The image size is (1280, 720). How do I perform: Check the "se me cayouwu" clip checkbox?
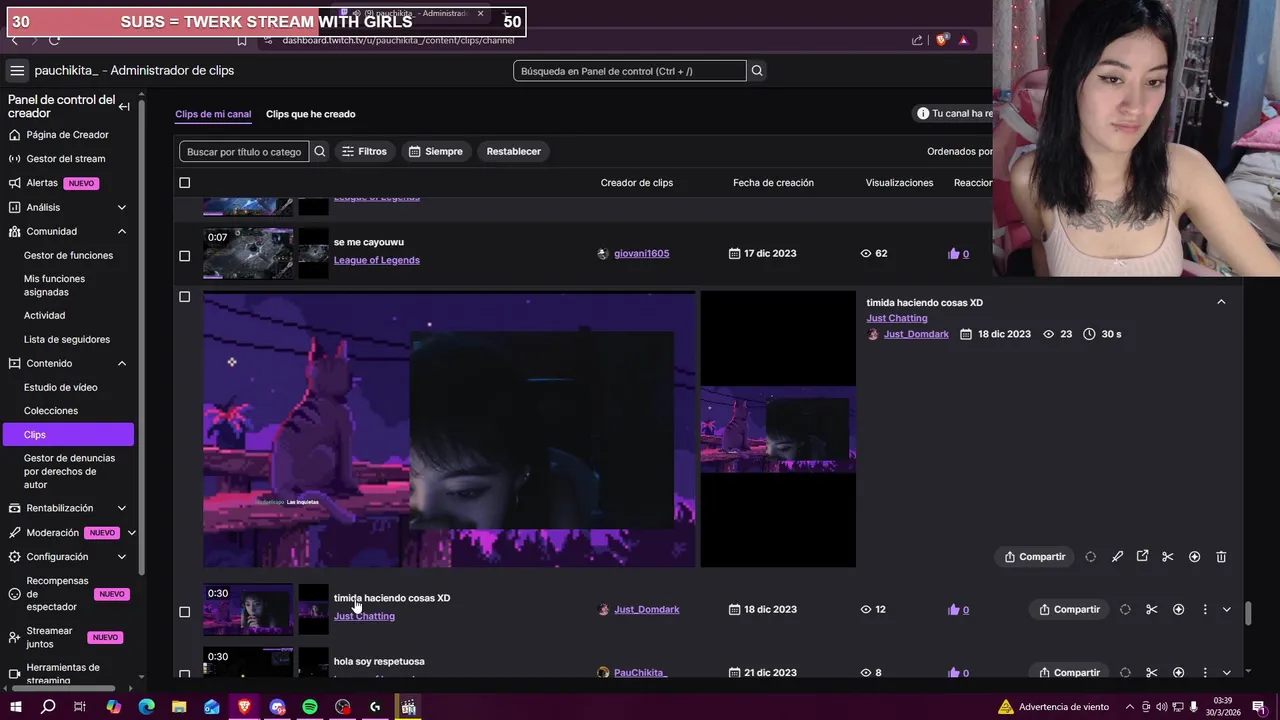(184, 256)
